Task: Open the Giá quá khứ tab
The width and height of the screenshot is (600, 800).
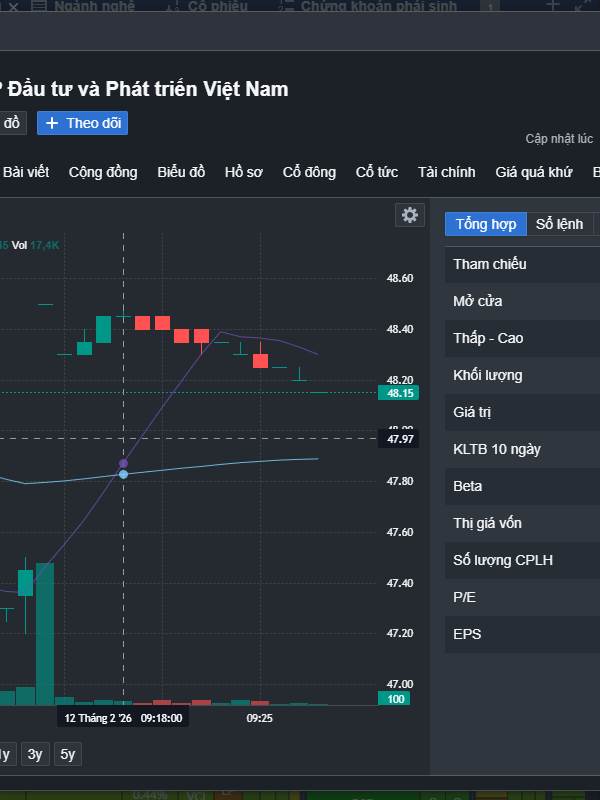Action: coord(534,172)
